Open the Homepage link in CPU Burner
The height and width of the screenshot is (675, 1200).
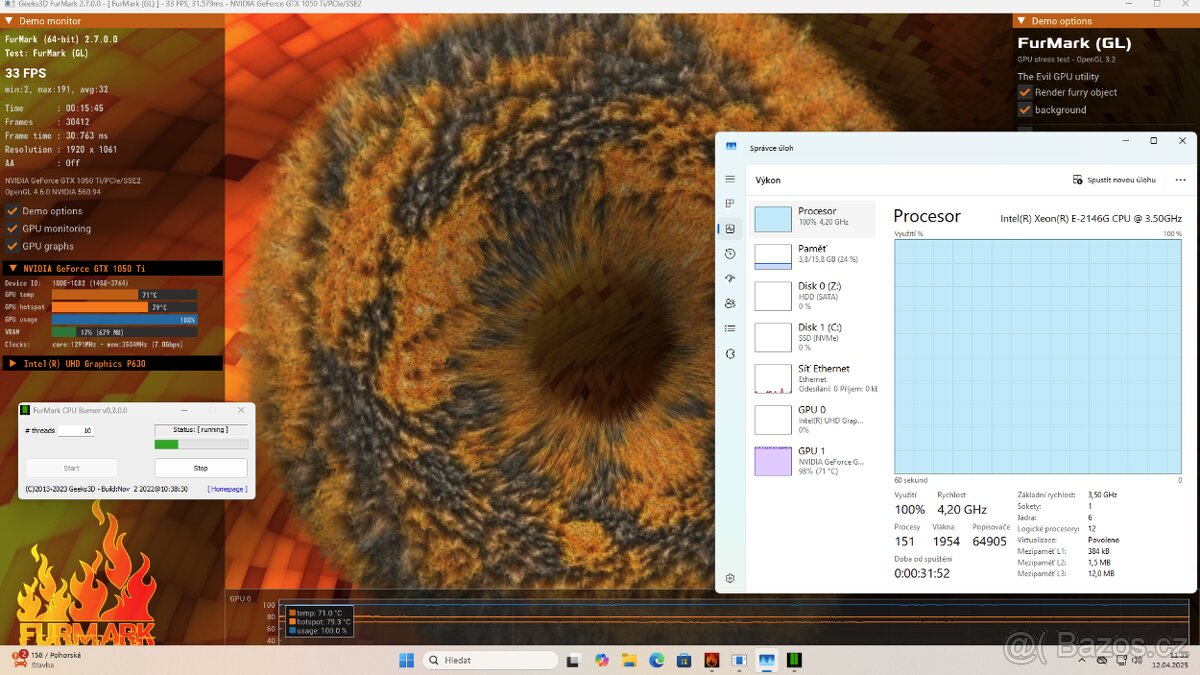pos(227,489)
